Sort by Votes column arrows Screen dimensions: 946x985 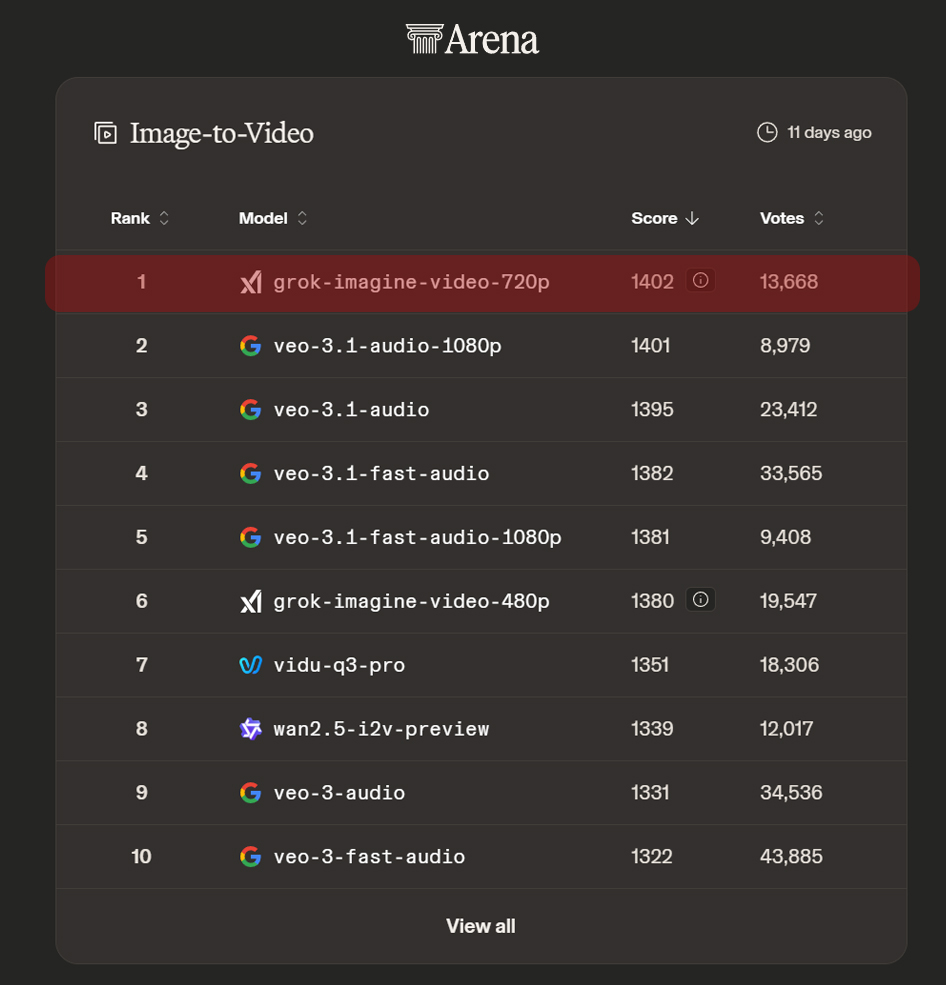click(x=819, y=218)
